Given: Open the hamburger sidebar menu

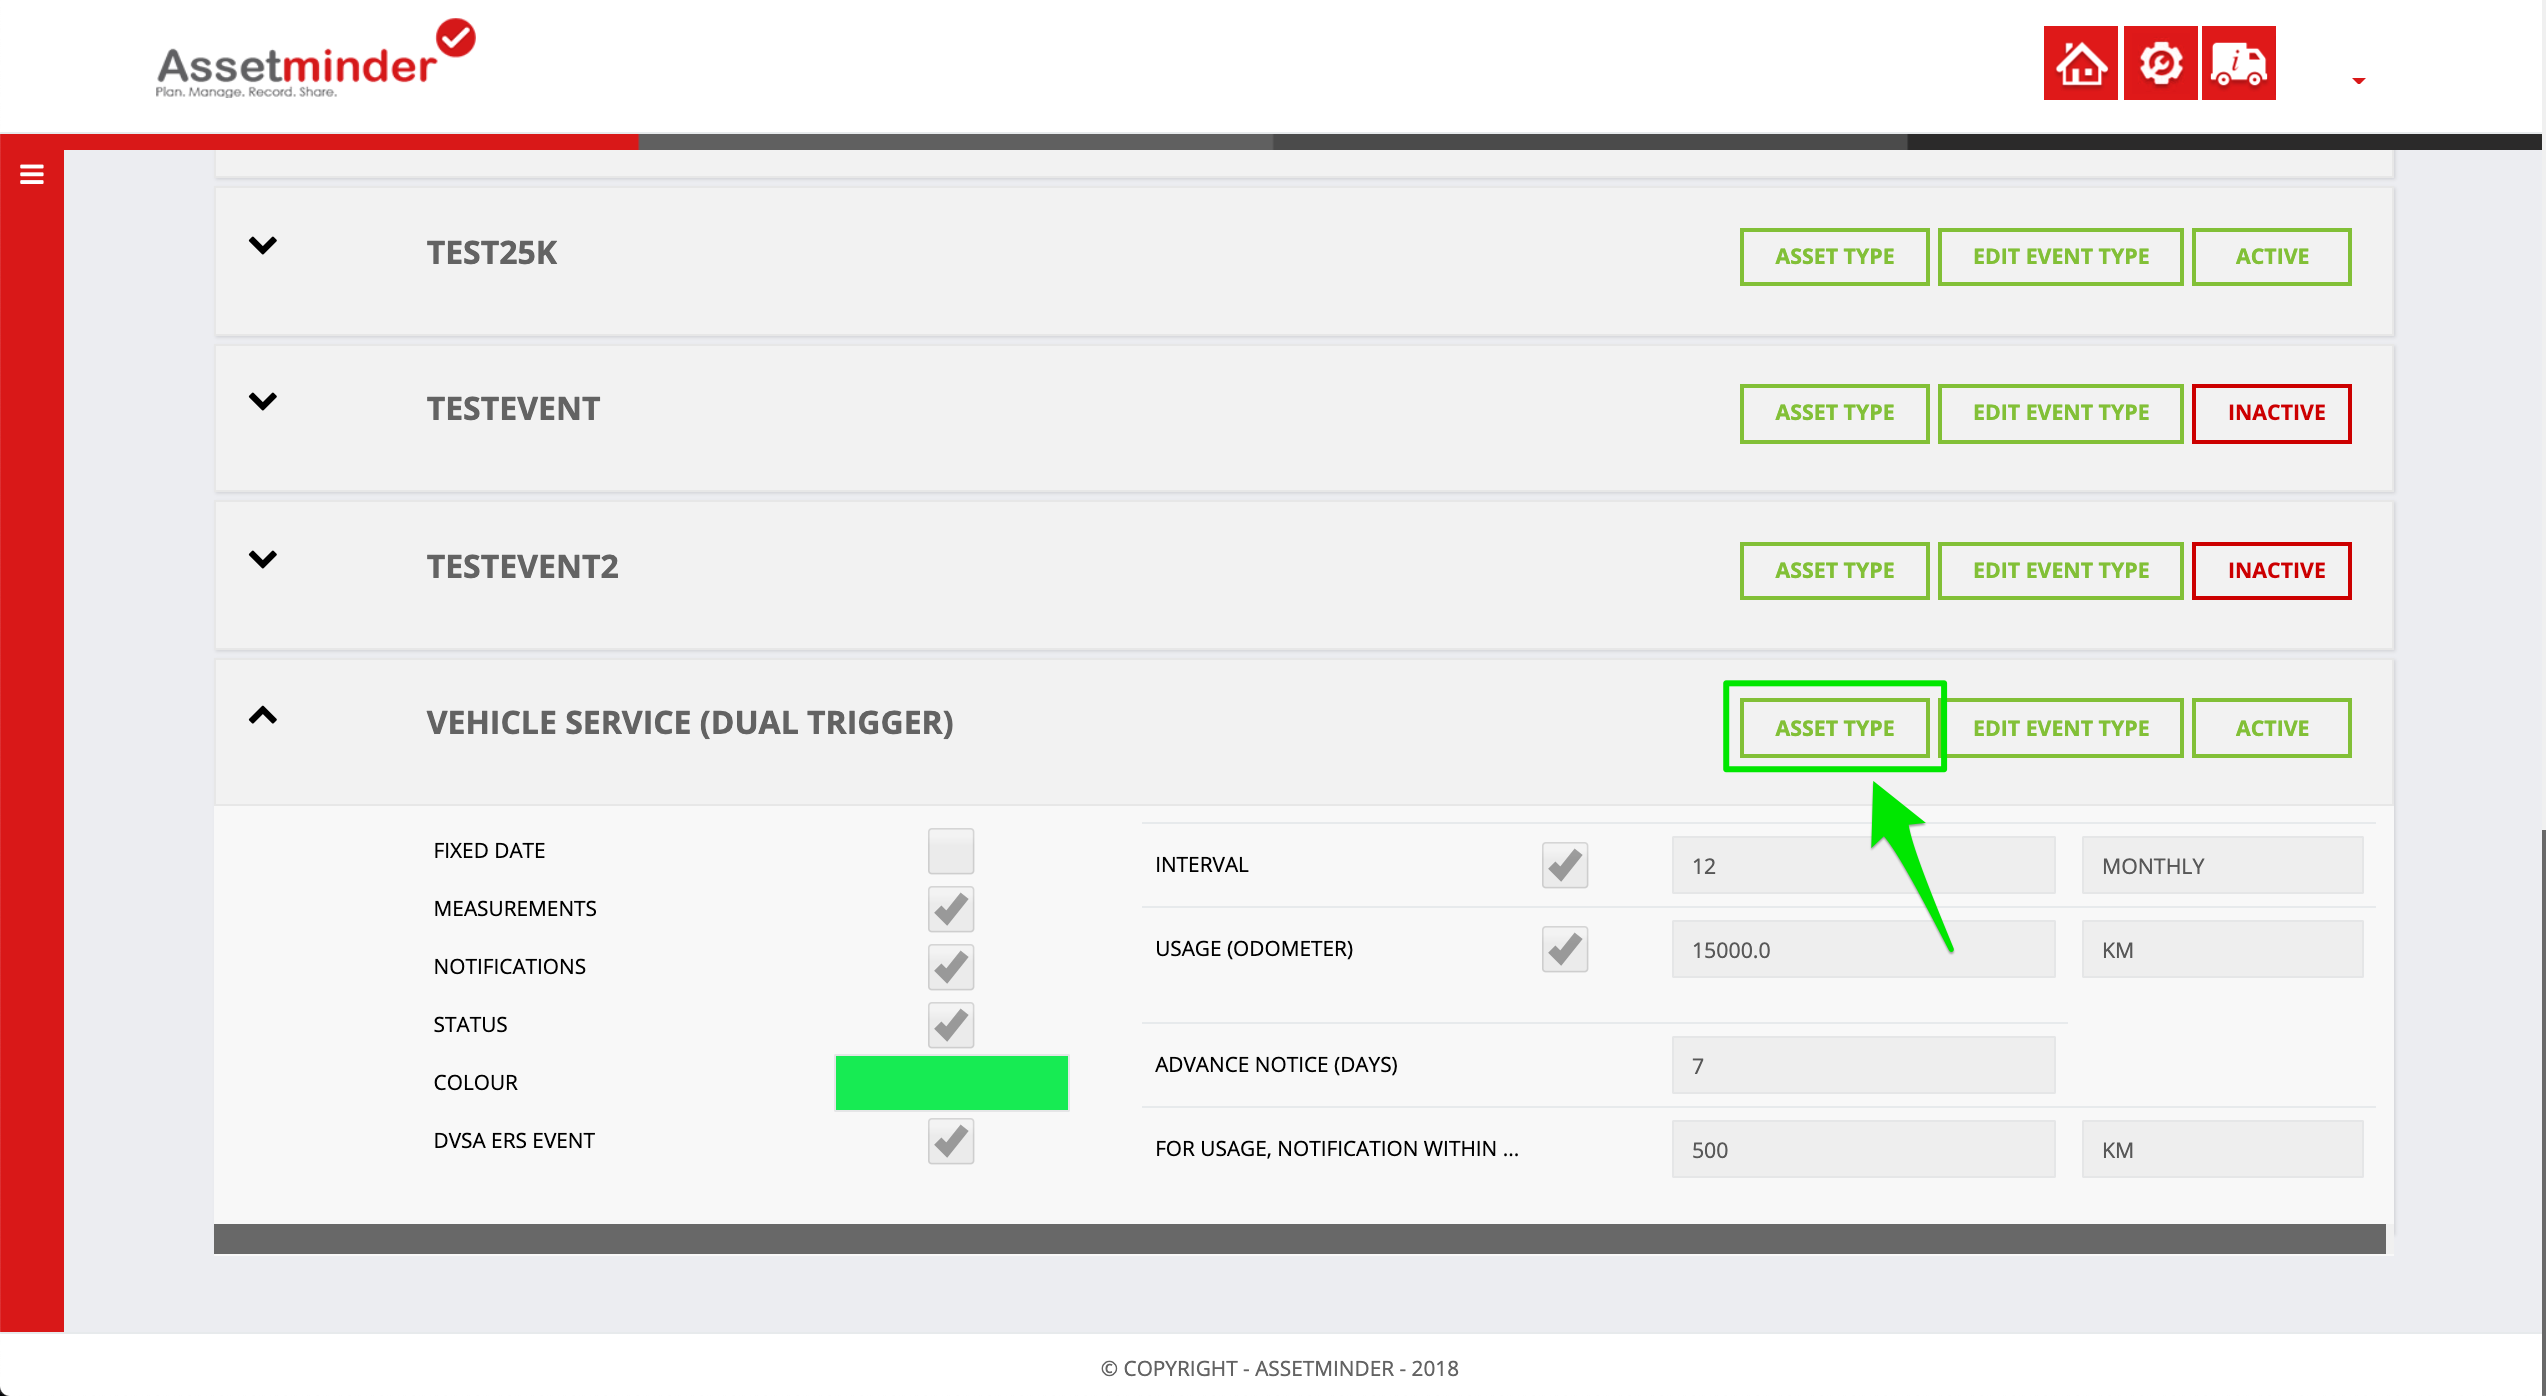Looking at the screenshot, I should (32, 174).
